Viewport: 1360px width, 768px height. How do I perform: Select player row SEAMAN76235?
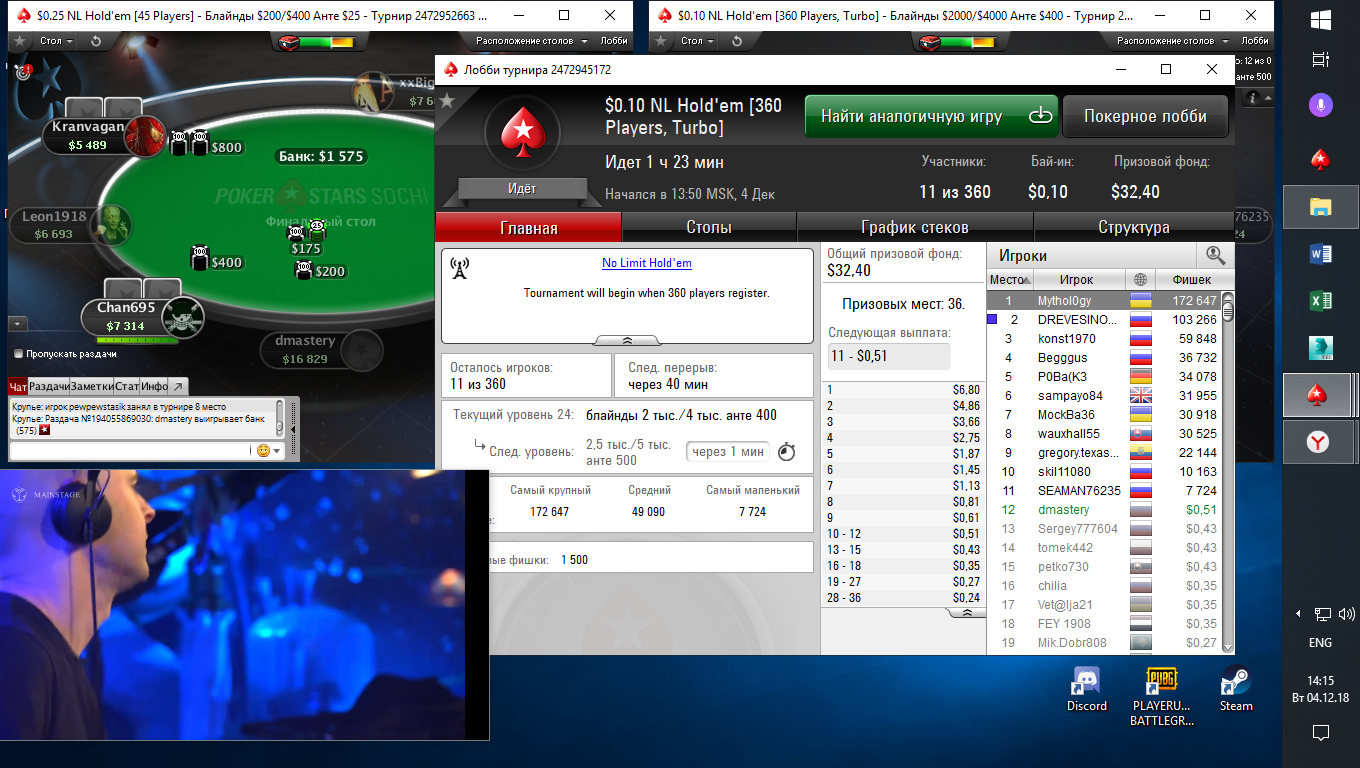point(1104,490)
